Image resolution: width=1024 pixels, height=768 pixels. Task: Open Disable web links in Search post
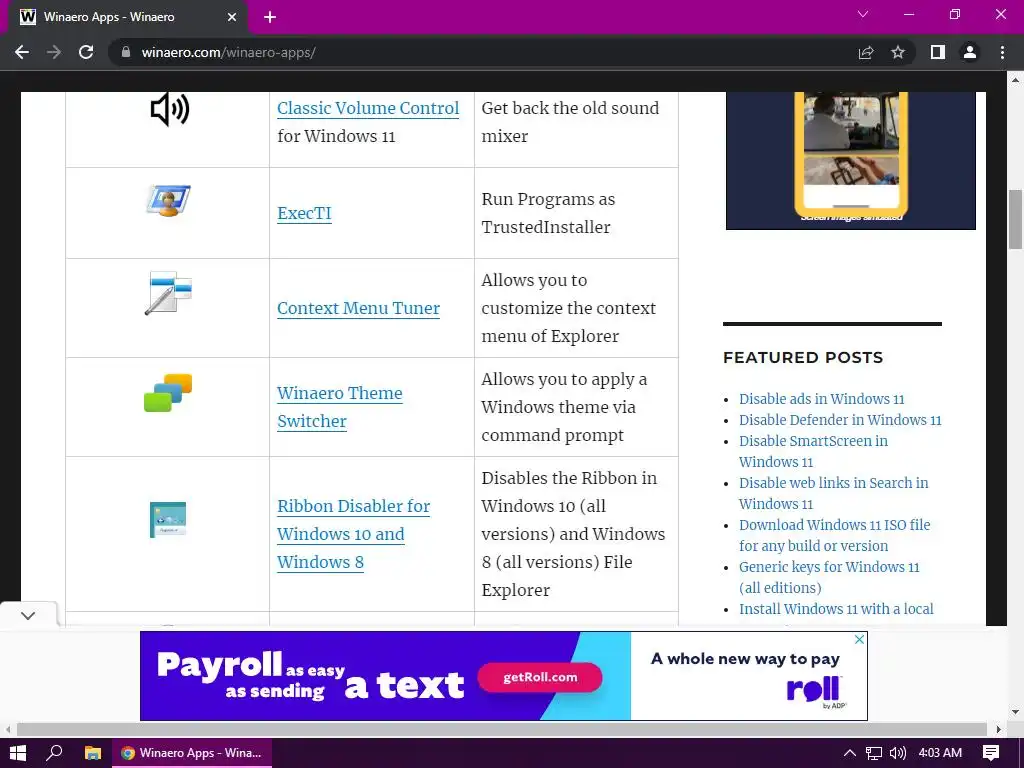point(833,493)
